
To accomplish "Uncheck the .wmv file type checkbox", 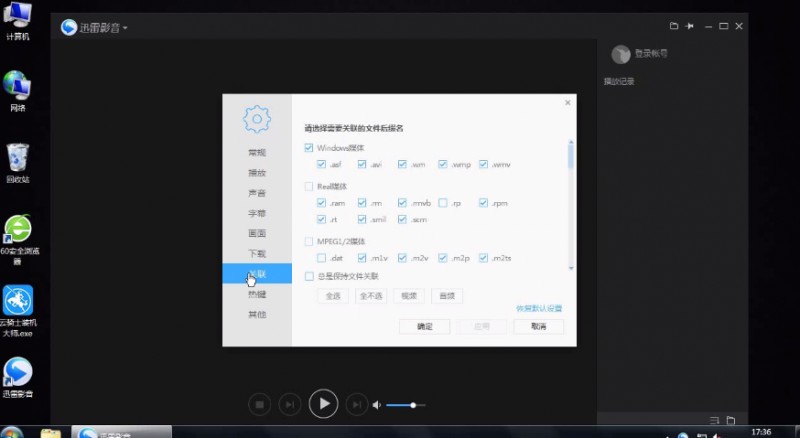I will [483, 164].
